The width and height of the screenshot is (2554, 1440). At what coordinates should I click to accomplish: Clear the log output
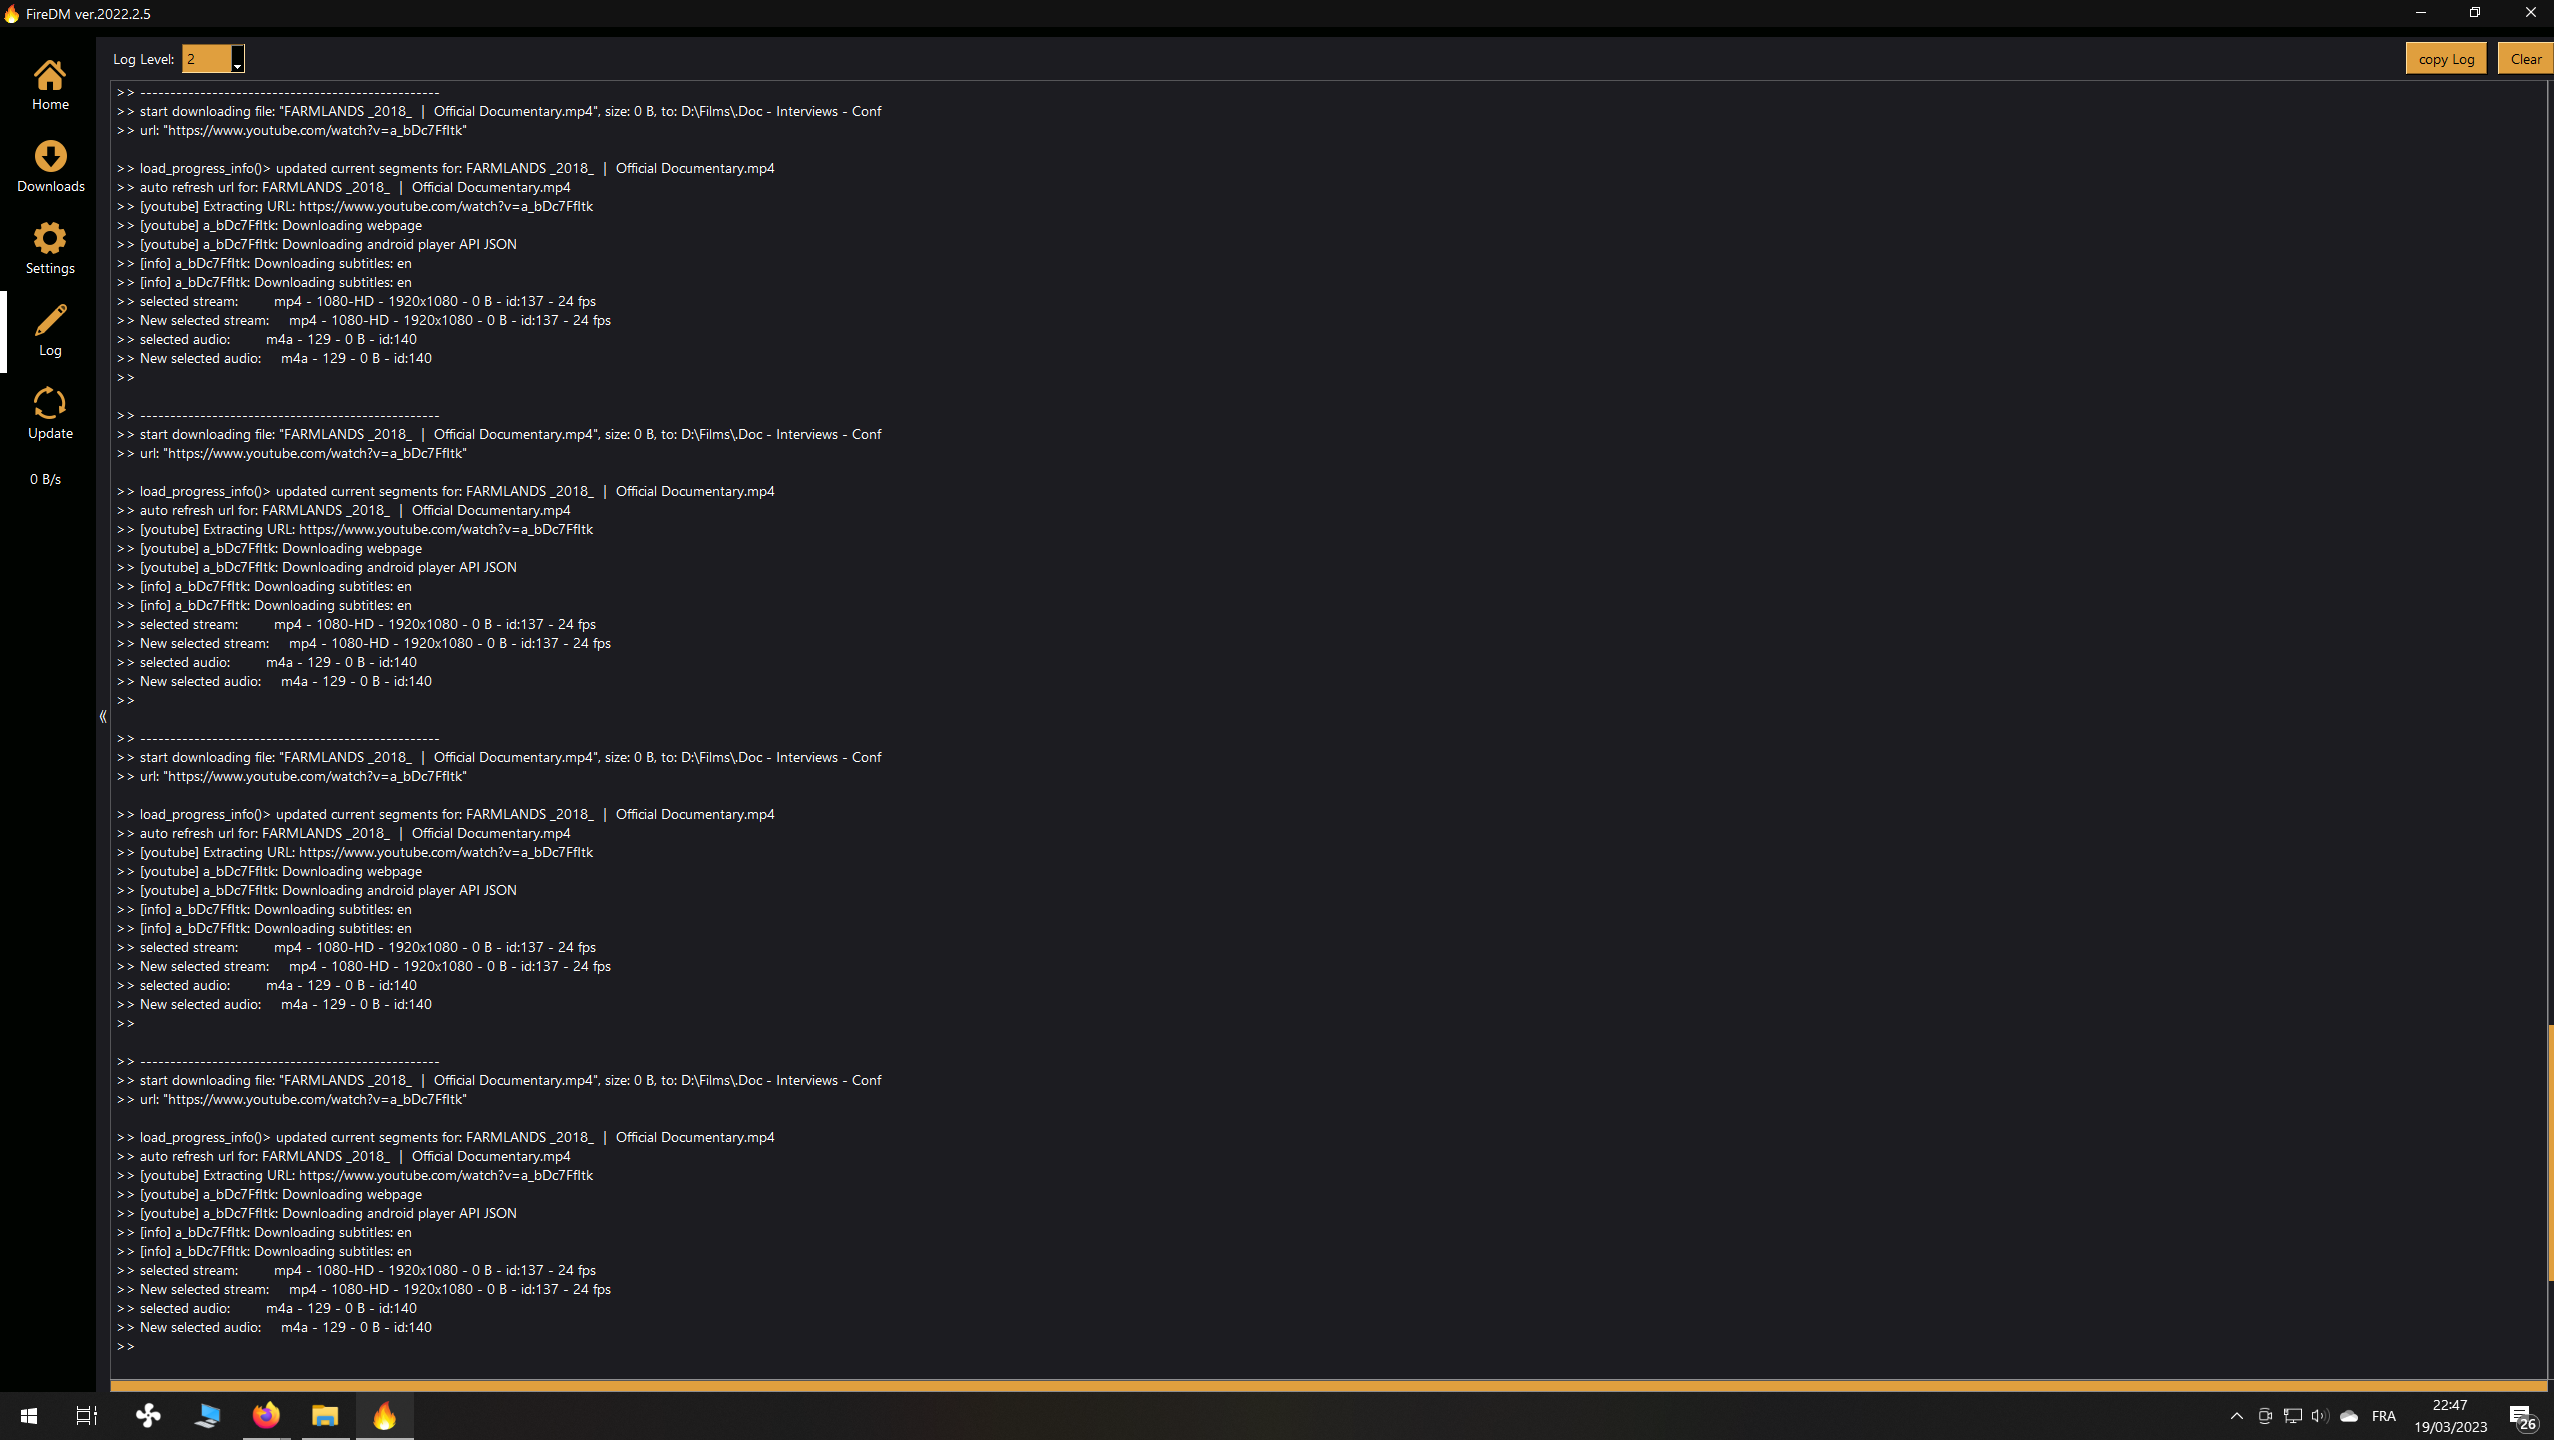click(x=2525, y=59)
